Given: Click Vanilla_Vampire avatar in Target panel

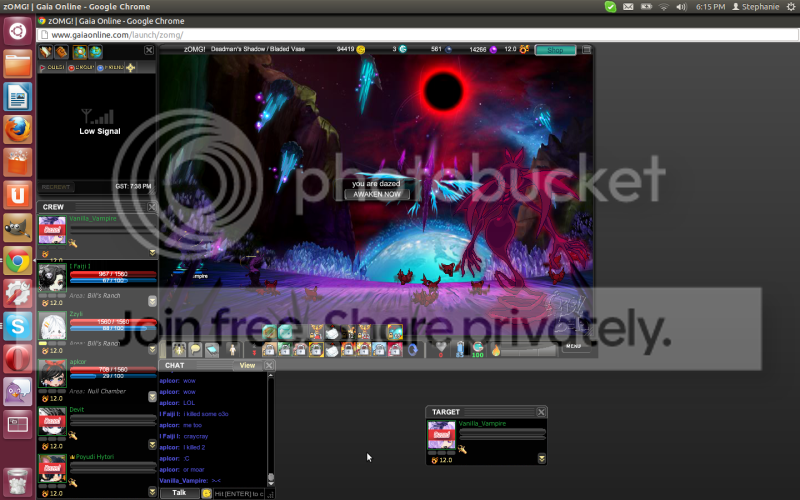Looking at the screenshot, I should tap(441, 435).
